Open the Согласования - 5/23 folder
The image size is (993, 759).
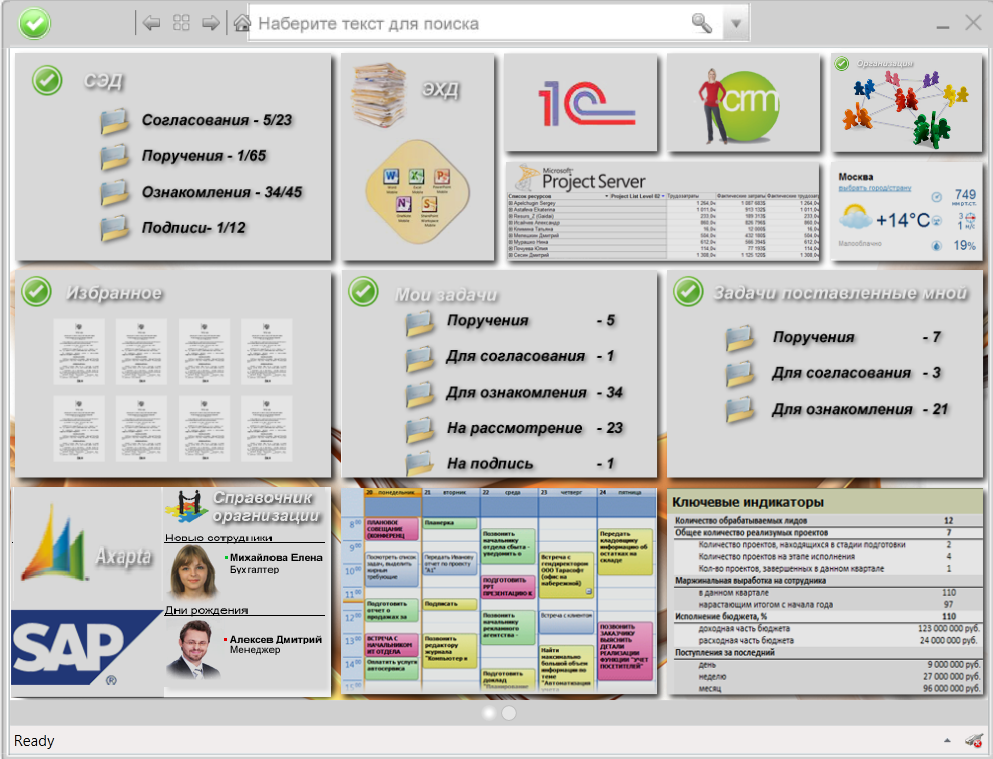tap(216, 121)
